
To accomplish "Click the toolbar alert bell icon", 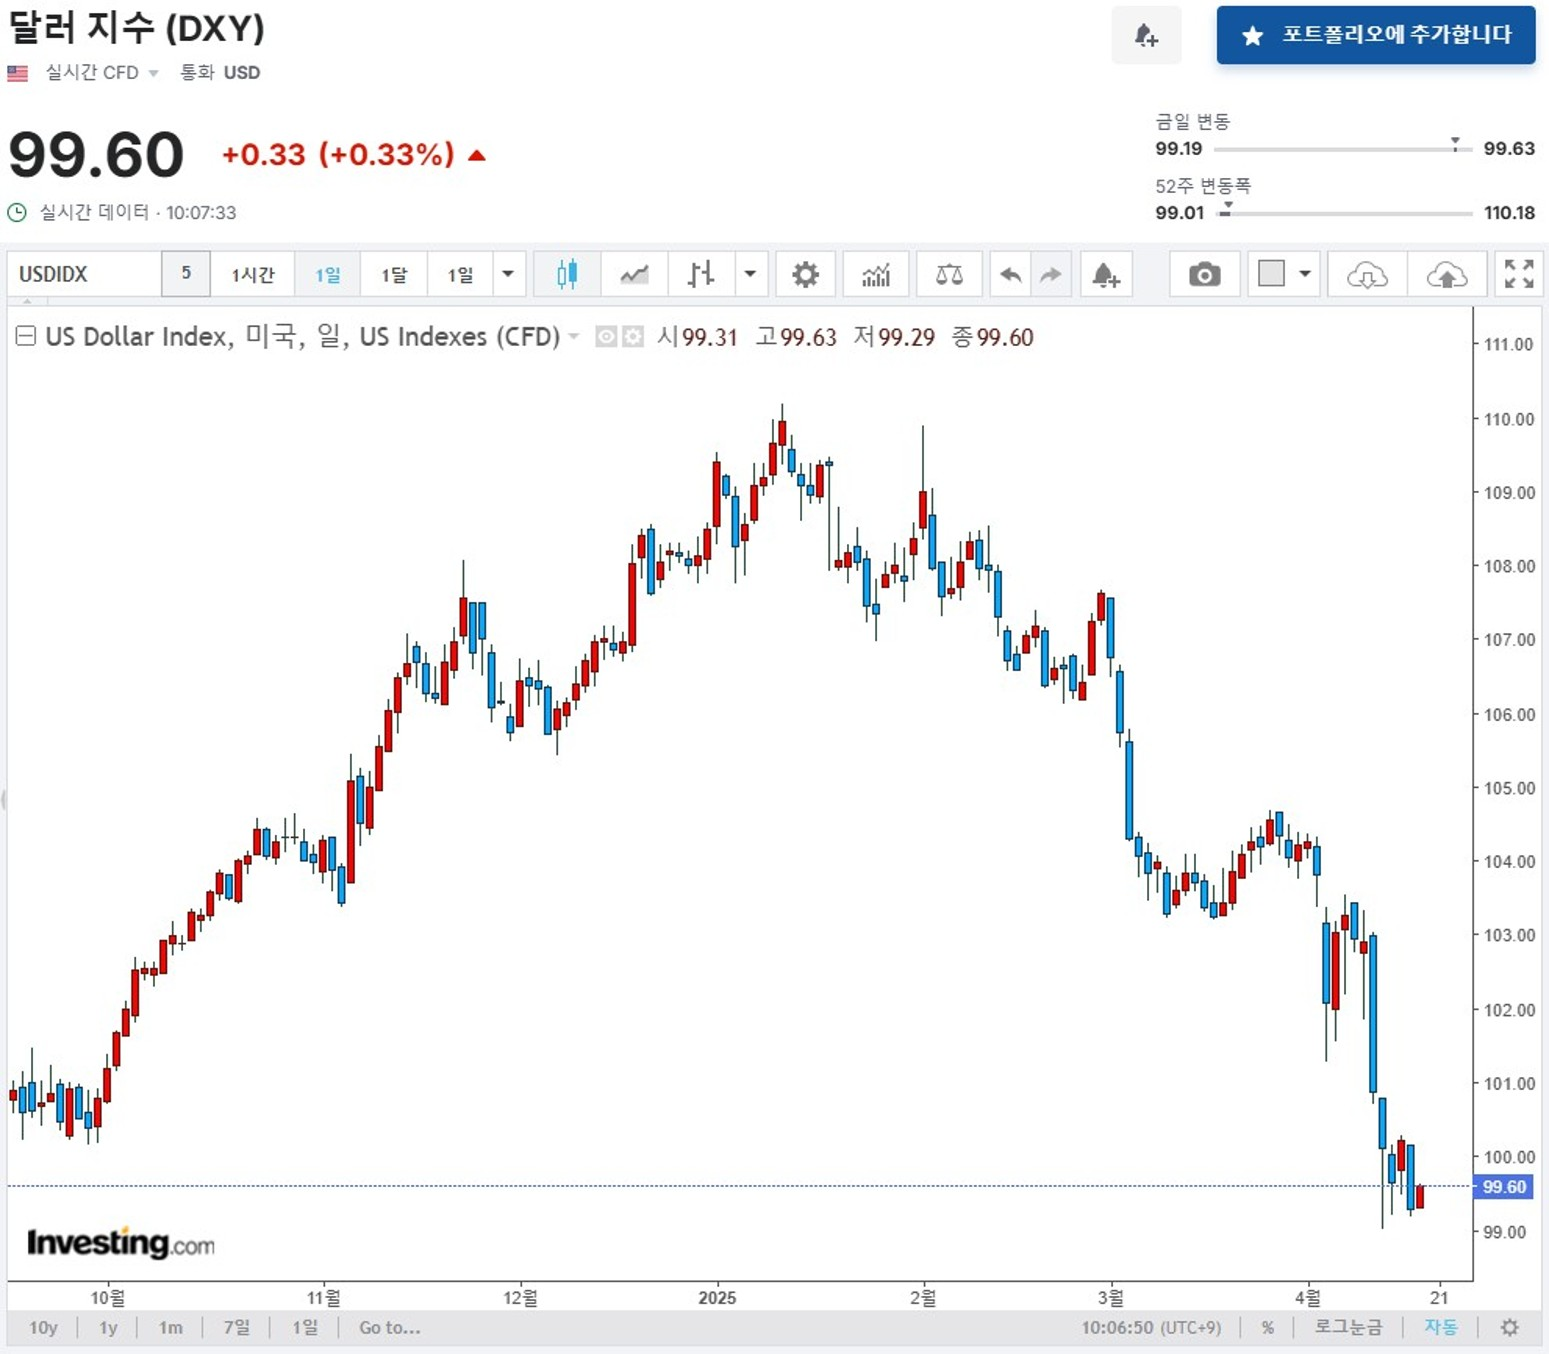I will pyautogui.click(x=1105, y=274).
